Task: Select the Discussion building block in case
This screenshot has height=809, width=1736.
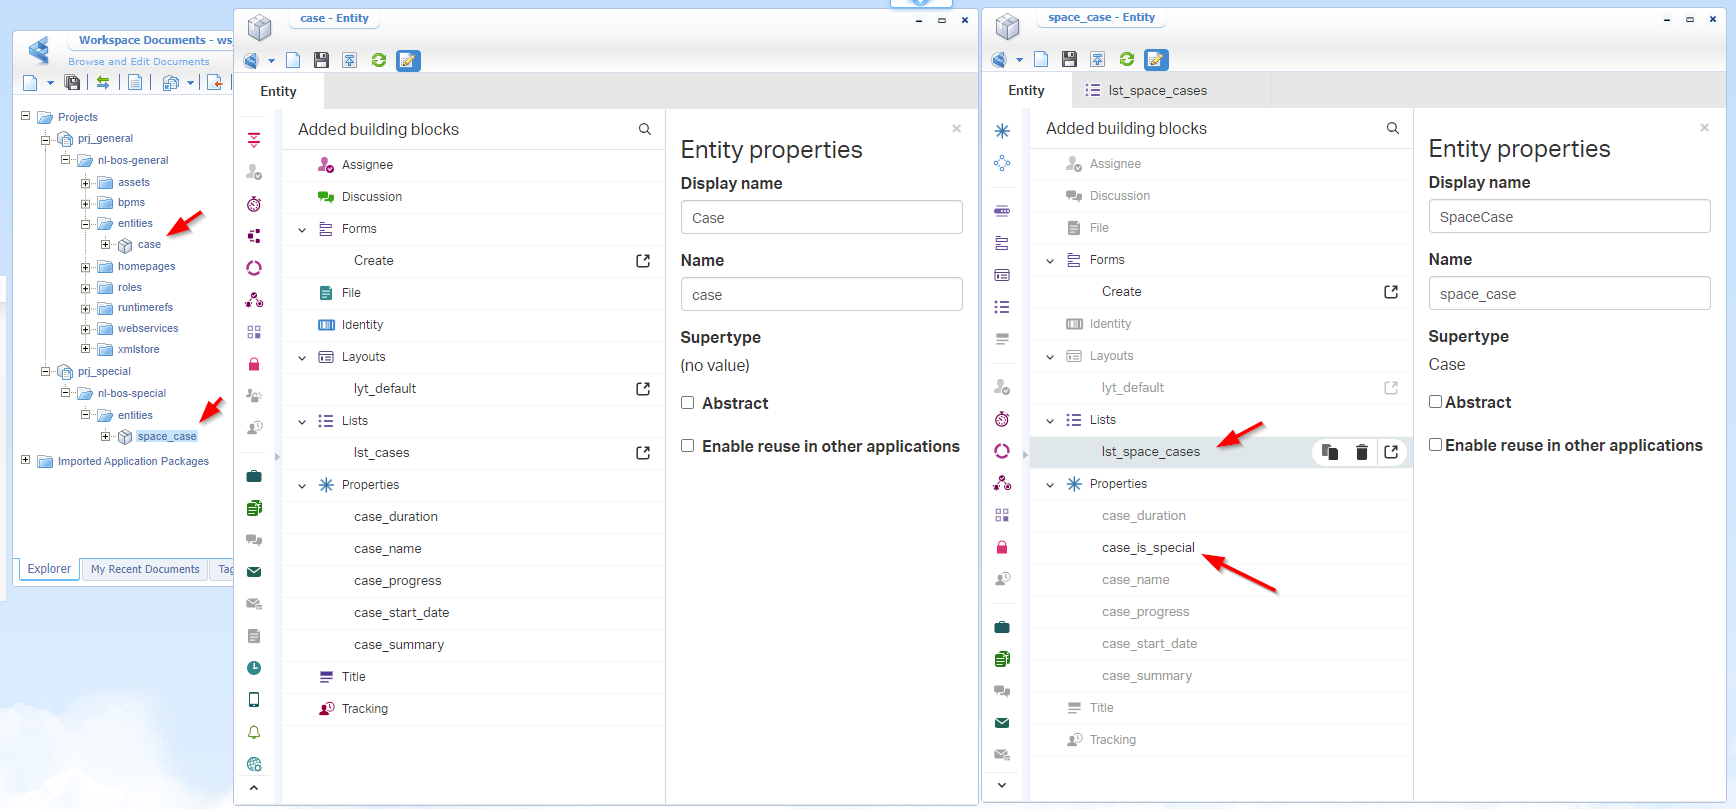Action: (371, 197)
